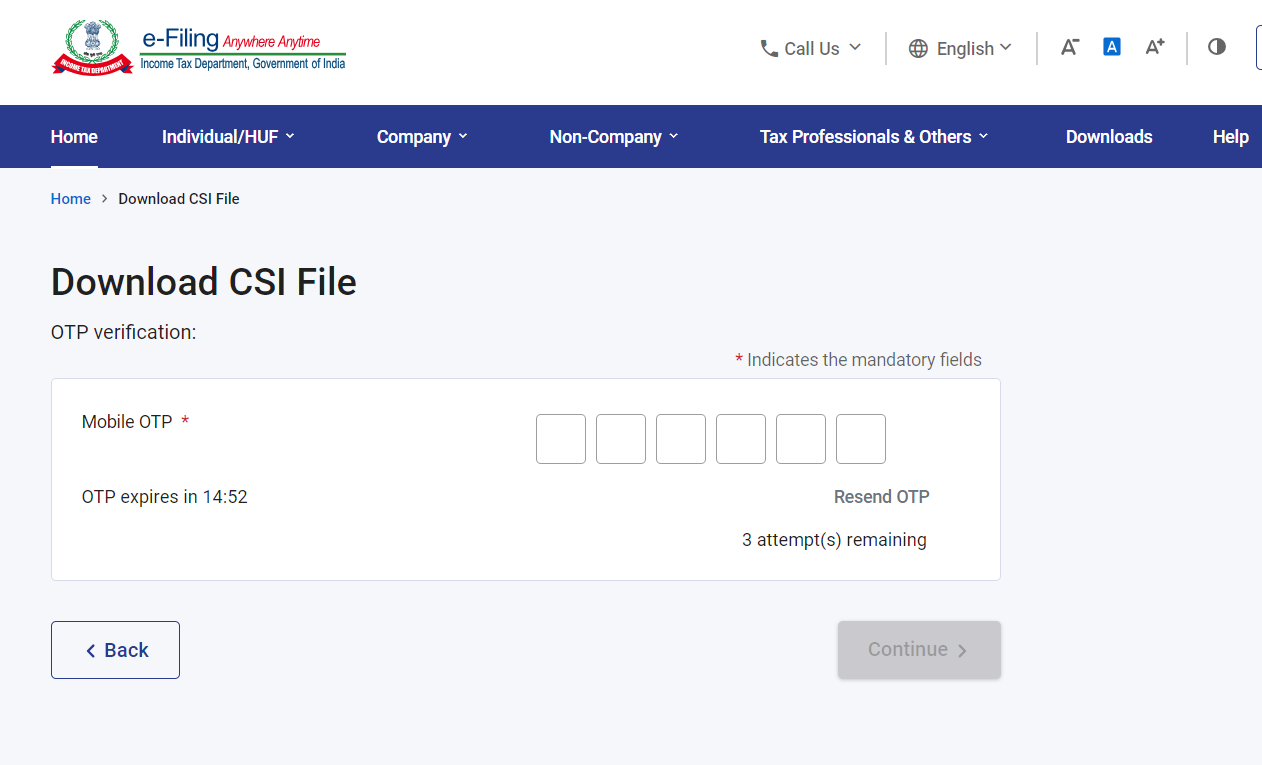This screenshot has height=765, width=1262.
Task: Focus the last Mobile OTP digit box
Action: [861, 439]
